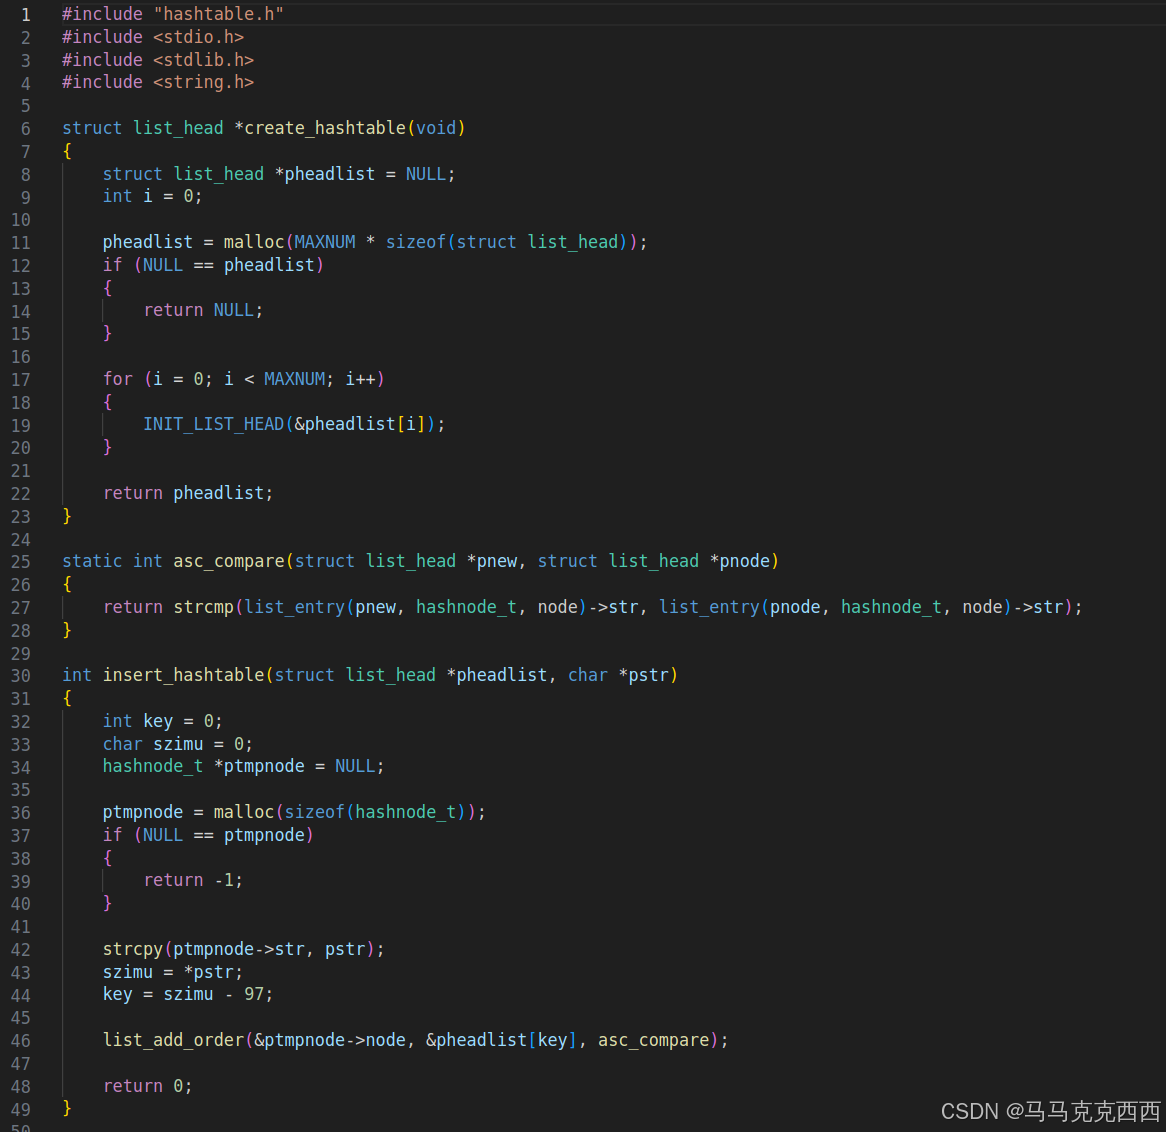This screenshot has height=1132, width=1166.
Task: Click the "return NULL;" statement on line 14
Action: tap(203, 311)
